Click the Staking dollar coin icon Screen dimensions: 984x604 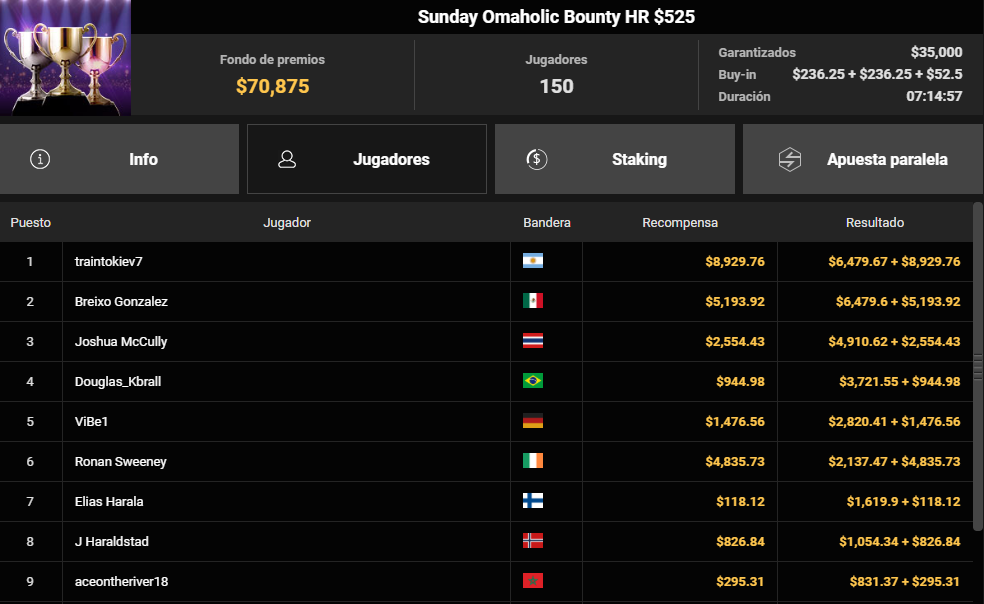[x=536, y=159]
